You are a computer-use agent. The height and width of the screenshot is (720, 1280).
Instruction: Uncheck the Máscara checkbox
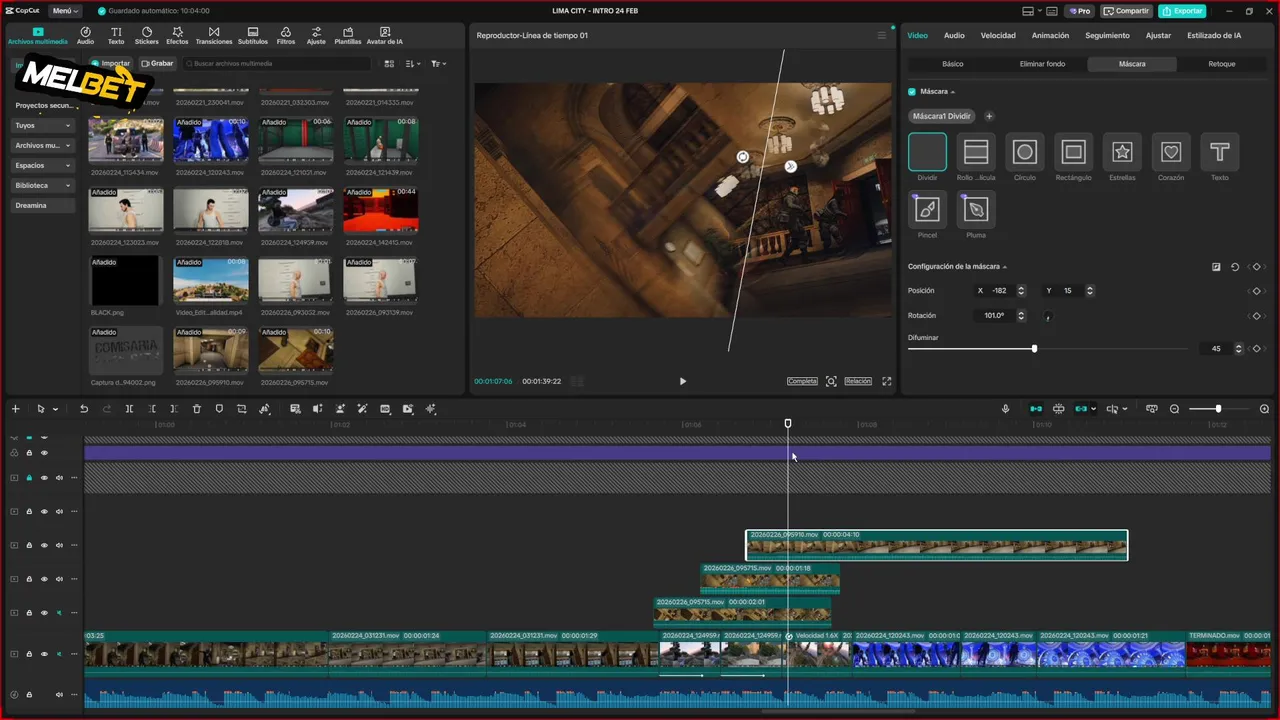912,91
